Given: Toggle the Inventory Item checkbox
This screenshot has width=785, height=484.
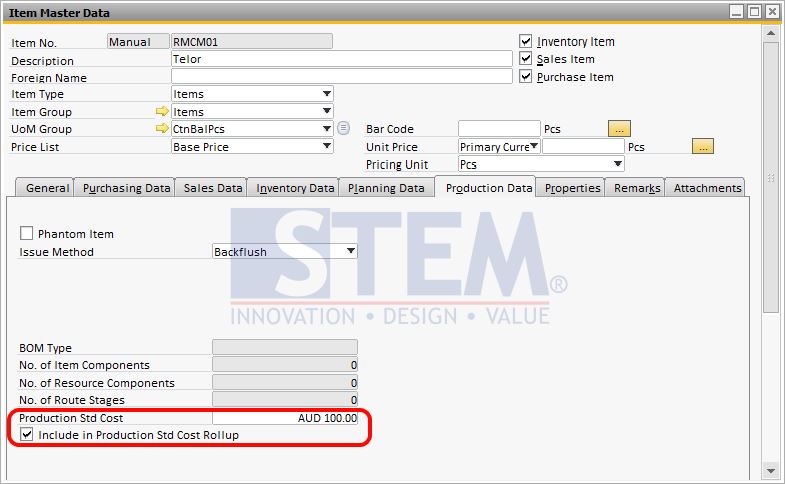Looking at the screenshot, I should point(525,41).
